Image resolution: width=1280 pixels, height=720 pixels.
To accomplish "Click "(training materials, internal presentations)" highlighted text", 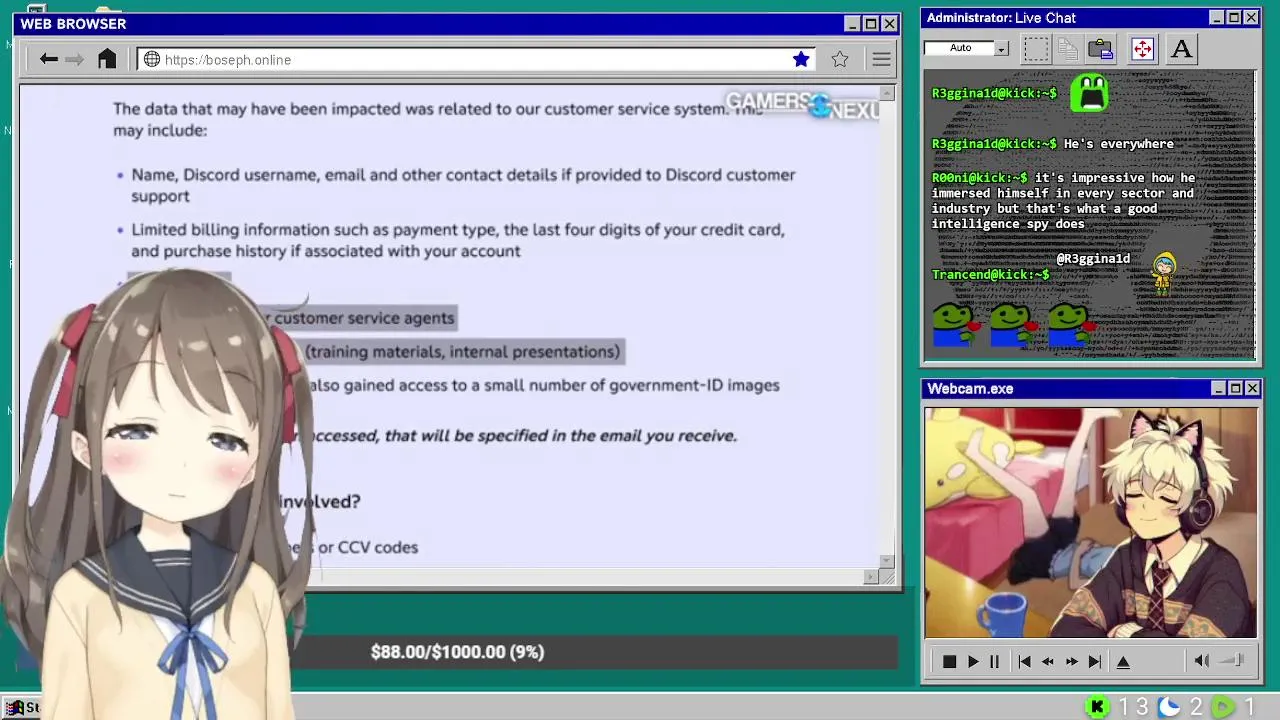I will point(462,351).
